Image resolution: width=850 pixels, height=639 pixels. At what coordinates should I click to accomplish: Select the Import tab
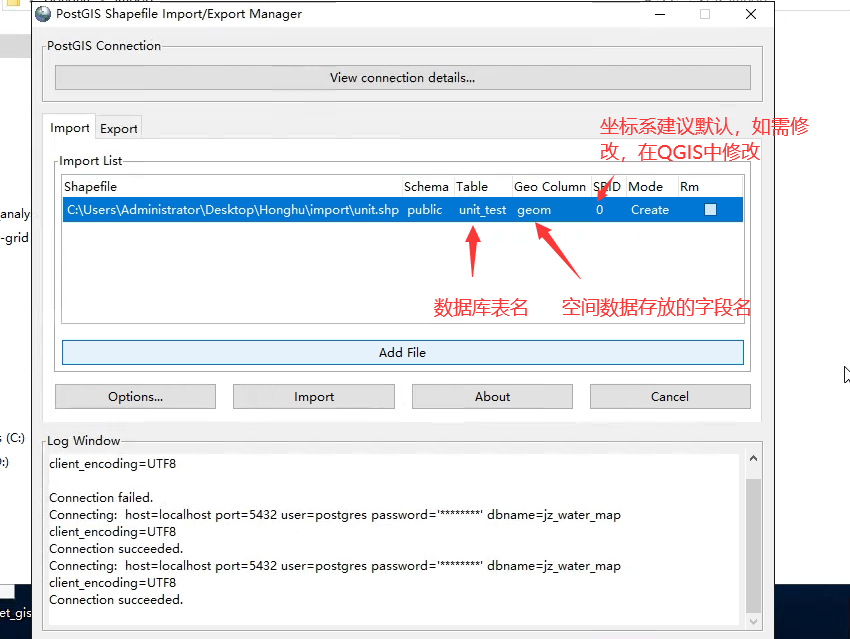click(x=70, y=128)
